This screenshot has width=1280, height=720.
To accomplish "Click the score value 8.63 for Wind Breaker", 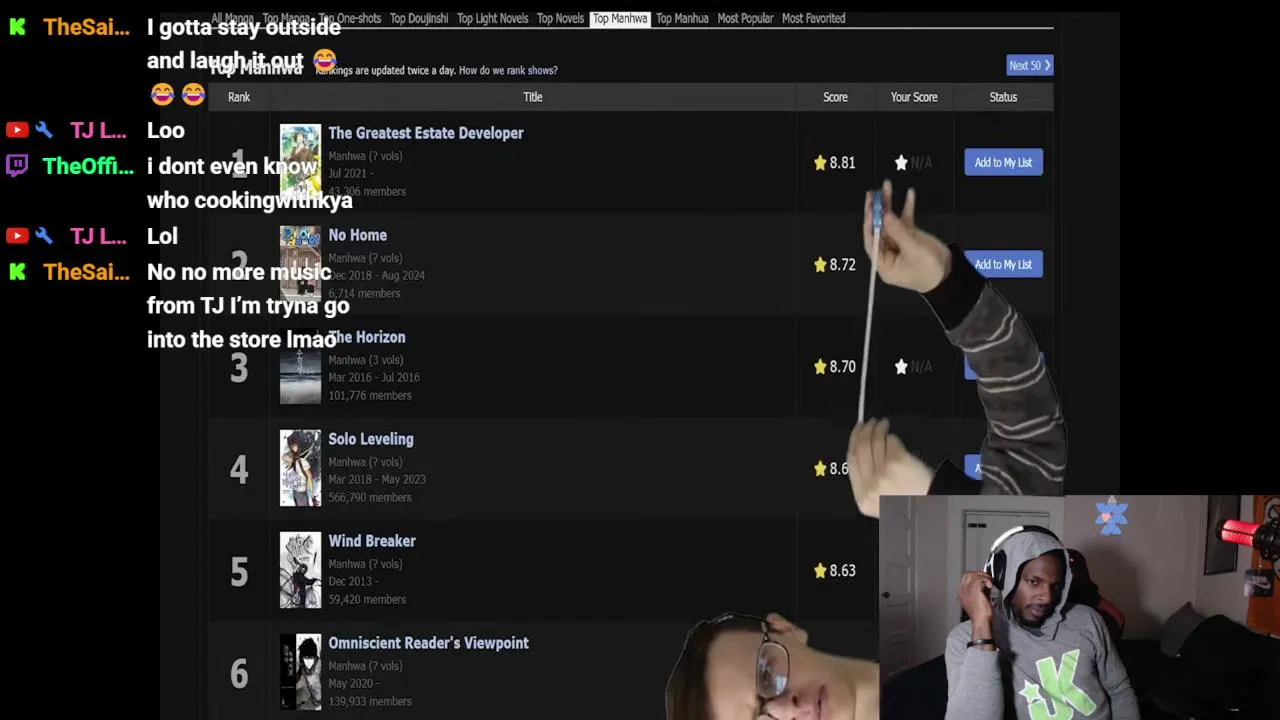I will pos(842,570).
